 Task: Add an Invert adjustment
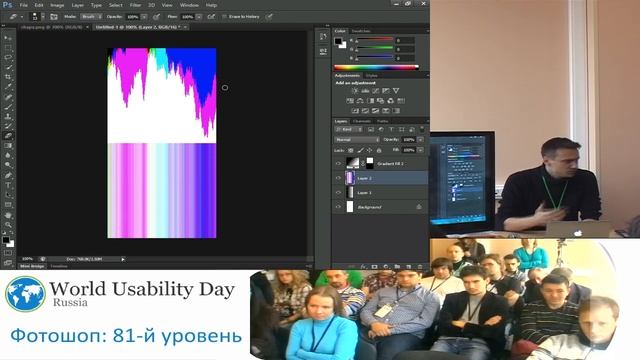coord(355,111)
